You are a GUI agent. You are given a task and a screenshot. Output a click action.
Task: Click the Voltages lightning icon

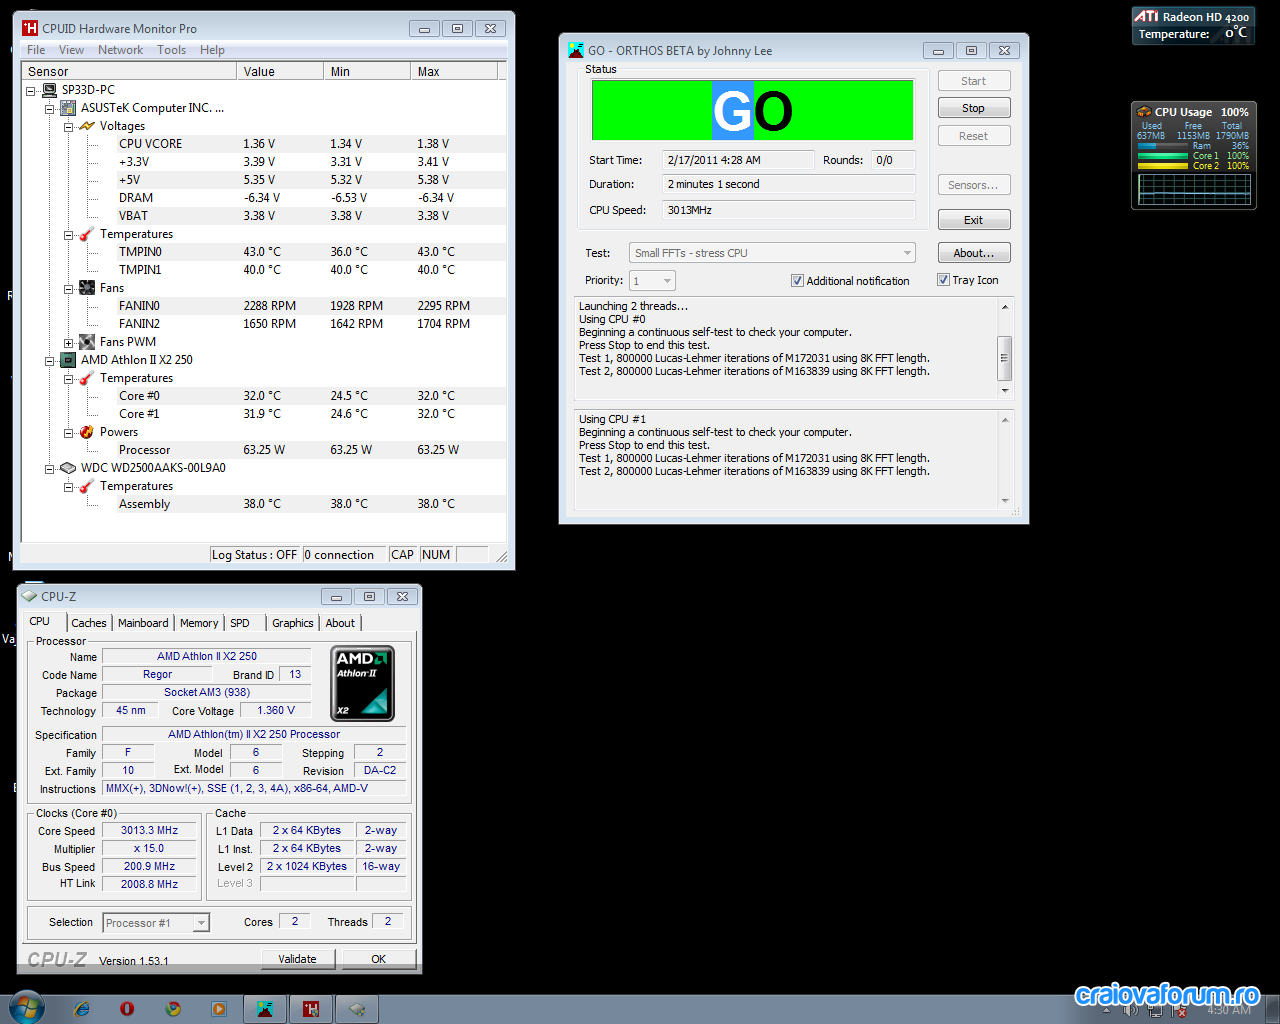[x=87, y=126]
